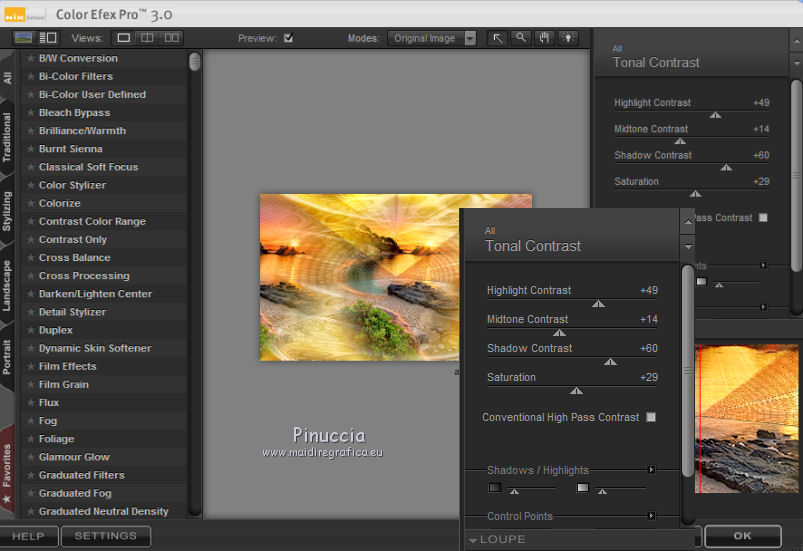Toggle the filter list panel layout icon

(x=48, y=38)
